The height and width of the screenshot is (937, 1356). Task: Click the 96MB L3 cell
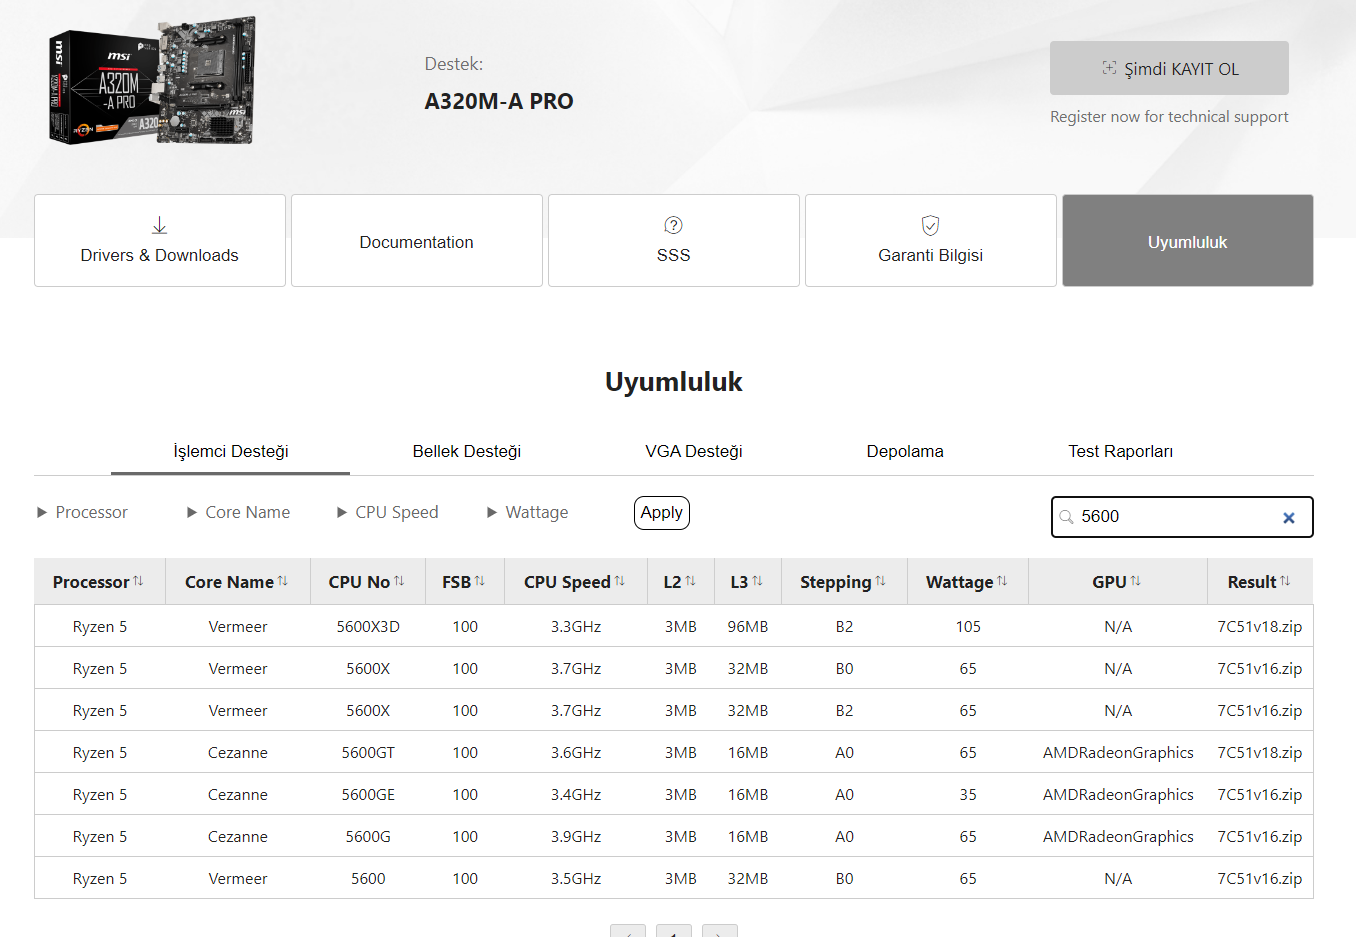[x=748, y=627]
